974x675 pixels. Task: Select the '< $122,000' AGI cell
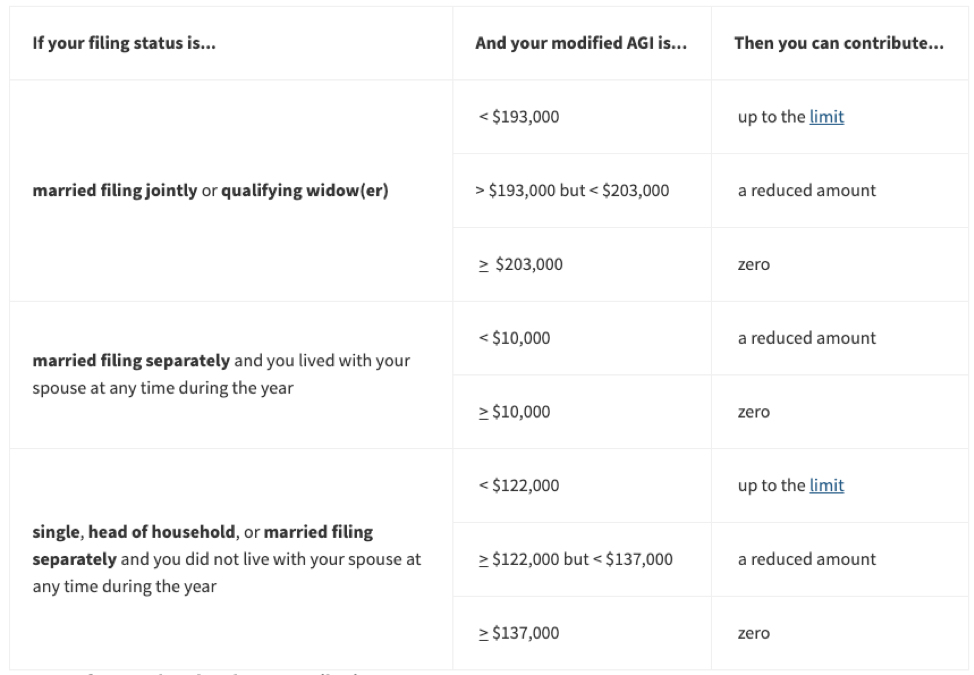(x=582, y=485)
